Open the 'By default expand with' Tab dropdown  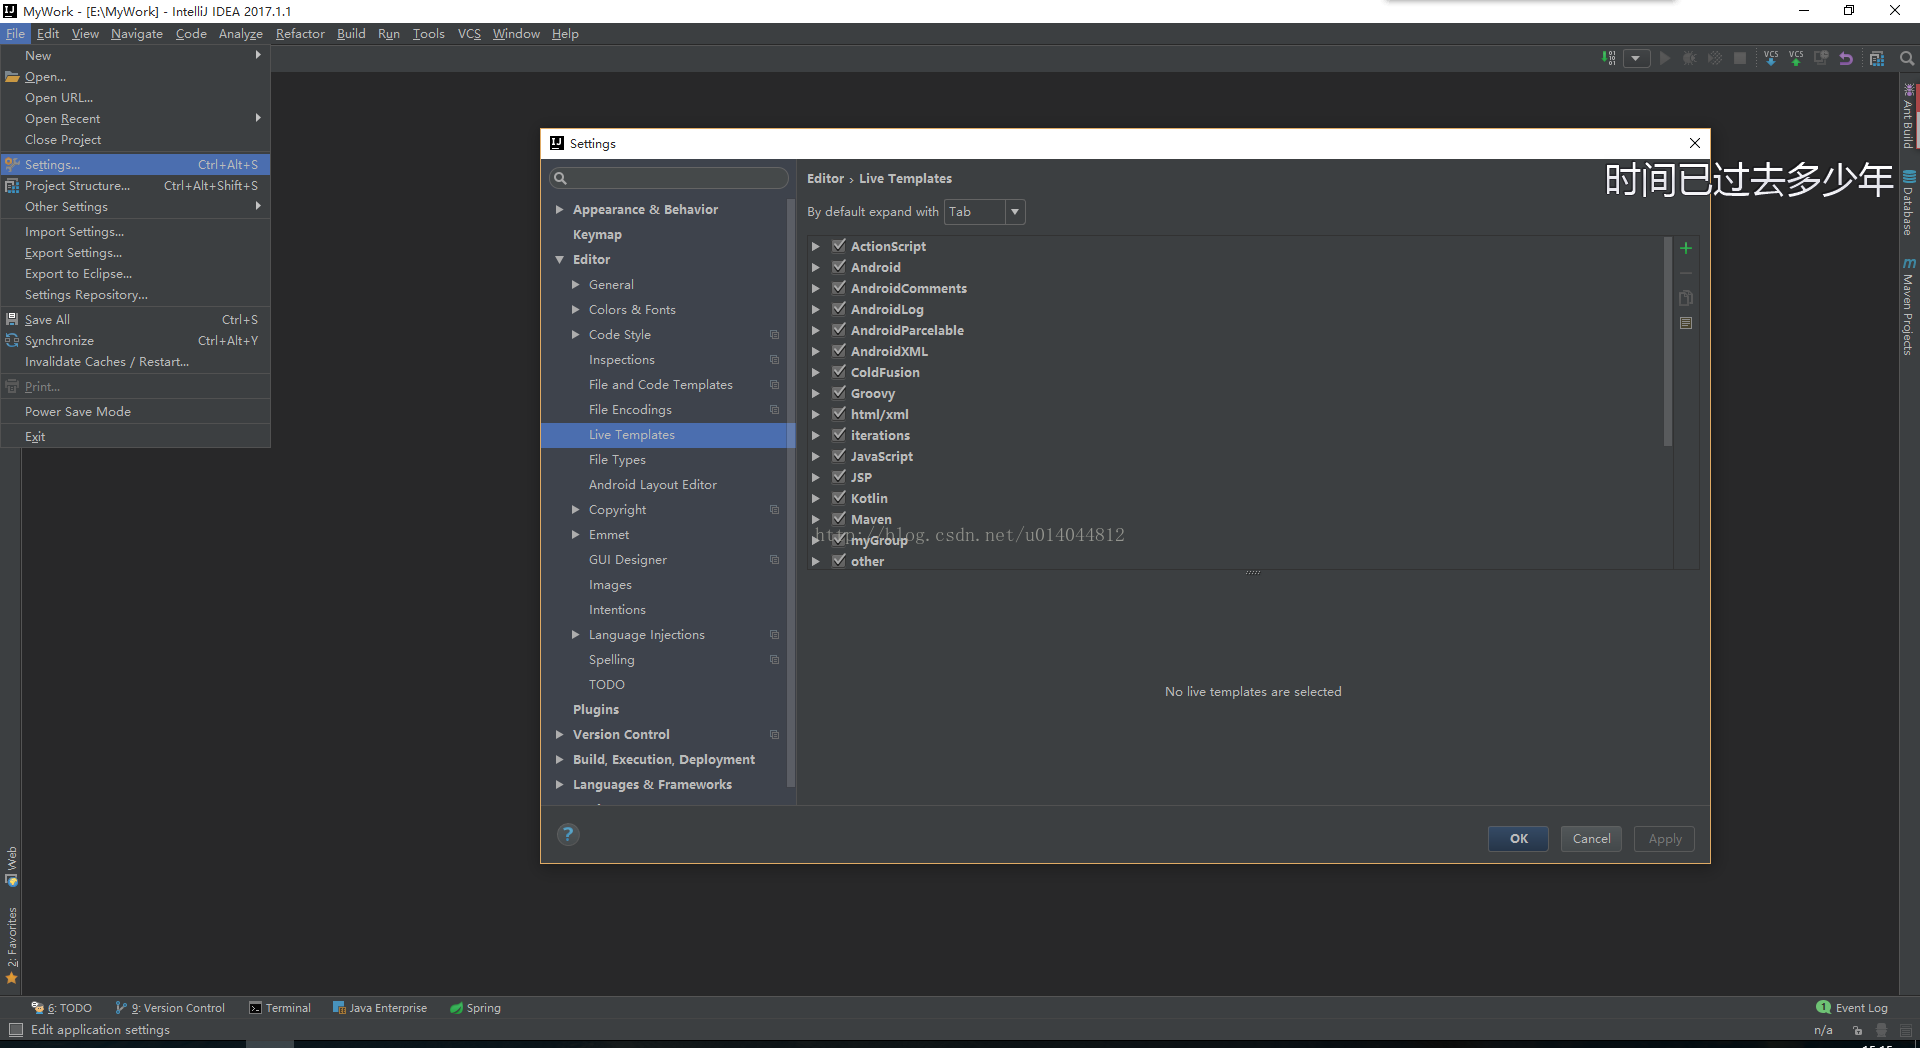coord(985,212)
